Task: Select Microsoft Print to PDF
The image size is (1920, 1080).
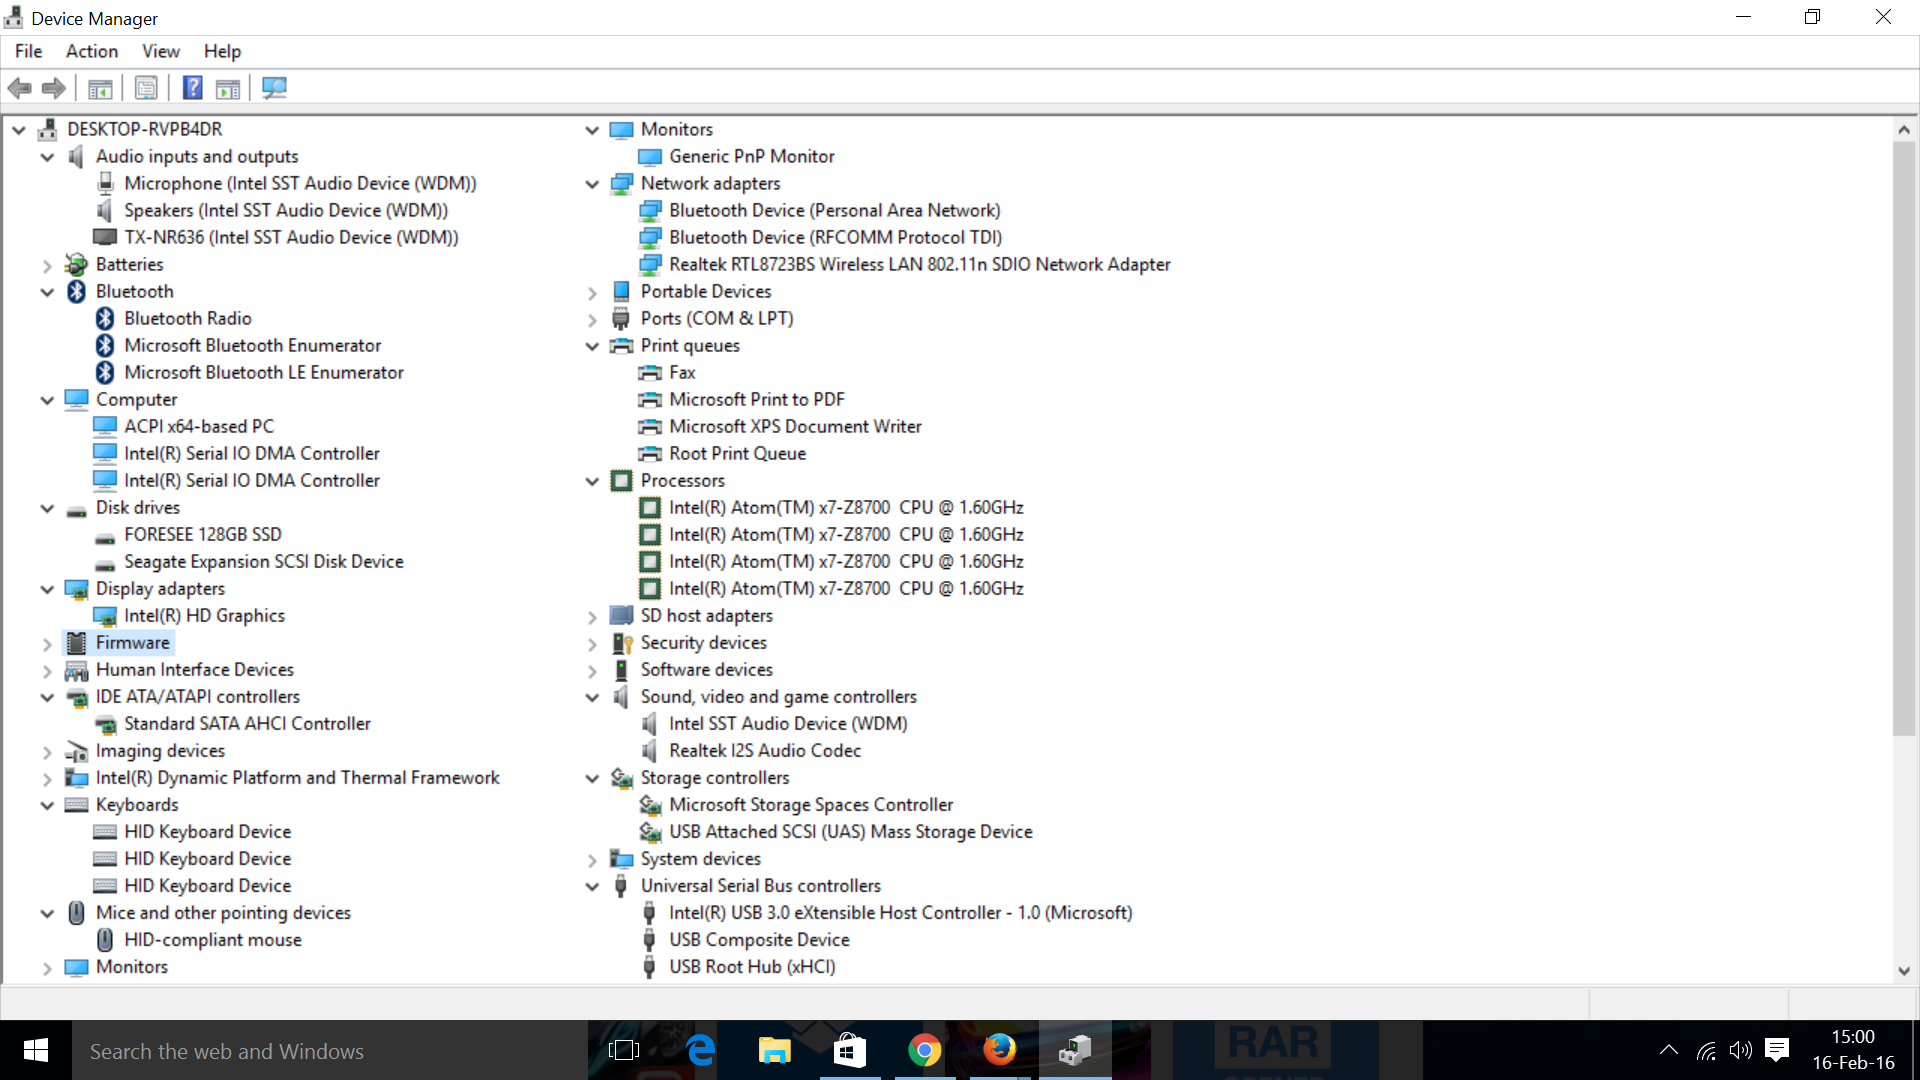Action: tap(757, 399)
